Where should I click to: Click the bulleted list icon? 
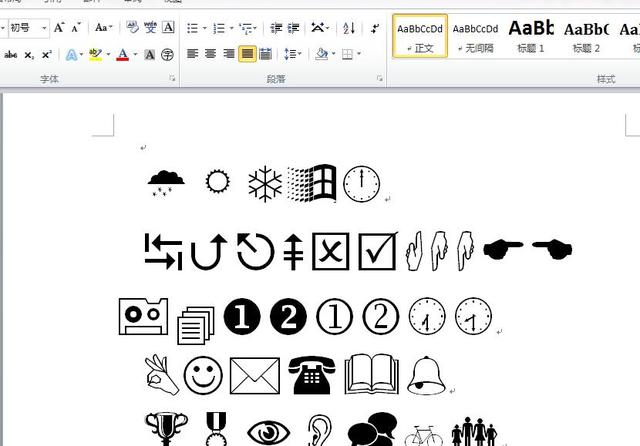pos(193,28)
